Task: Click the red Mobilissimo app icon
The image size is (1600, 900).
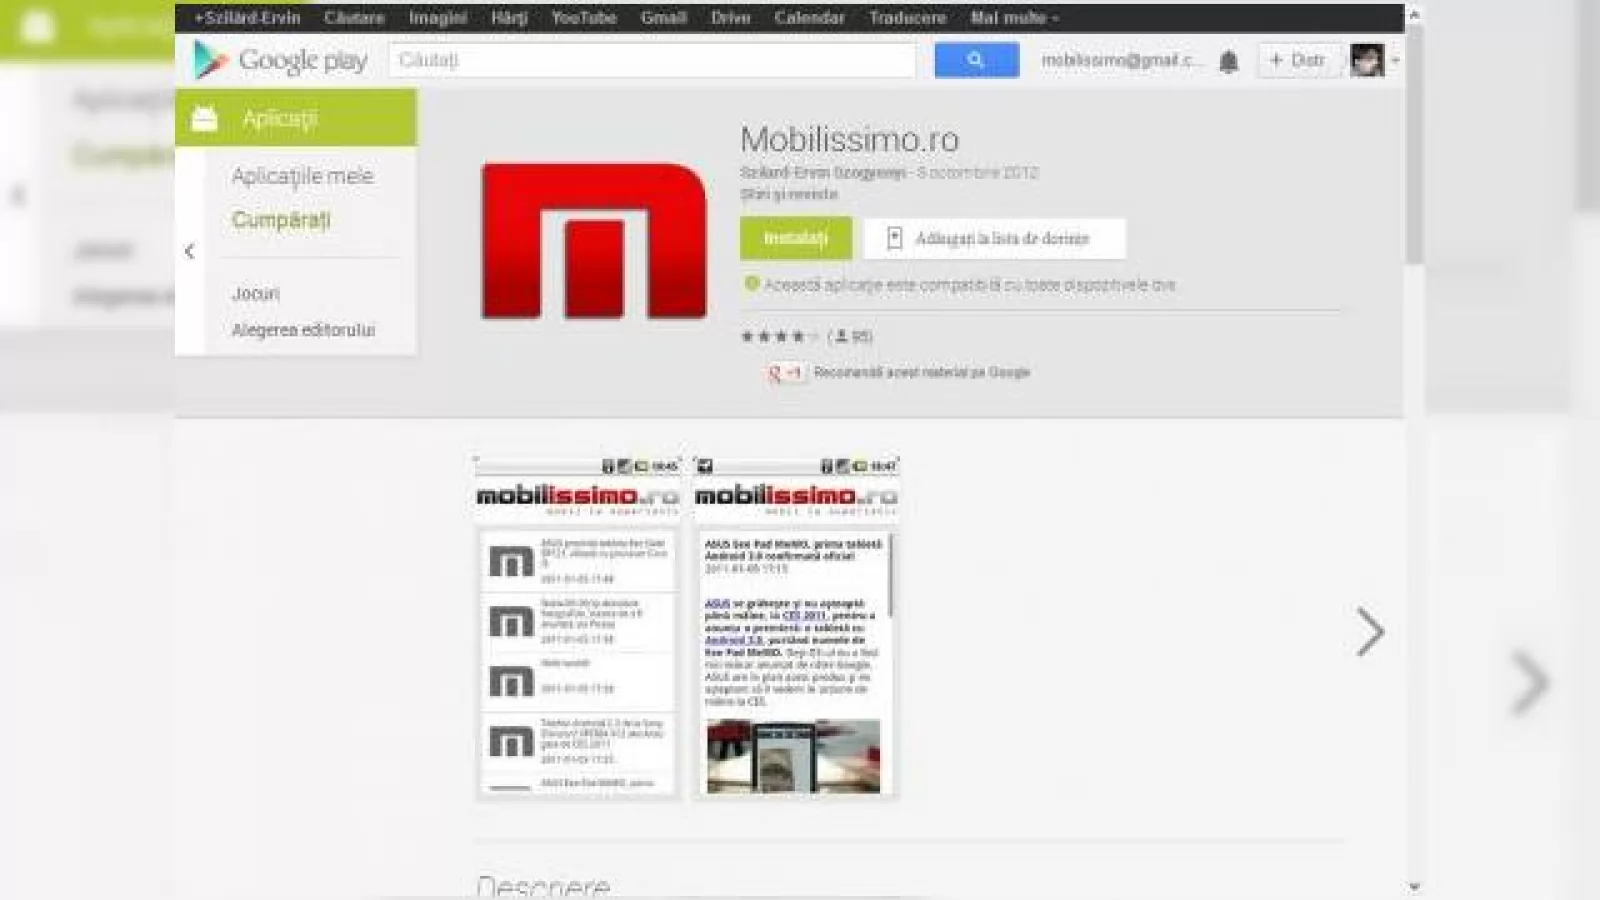Action: tap(594, 241)
